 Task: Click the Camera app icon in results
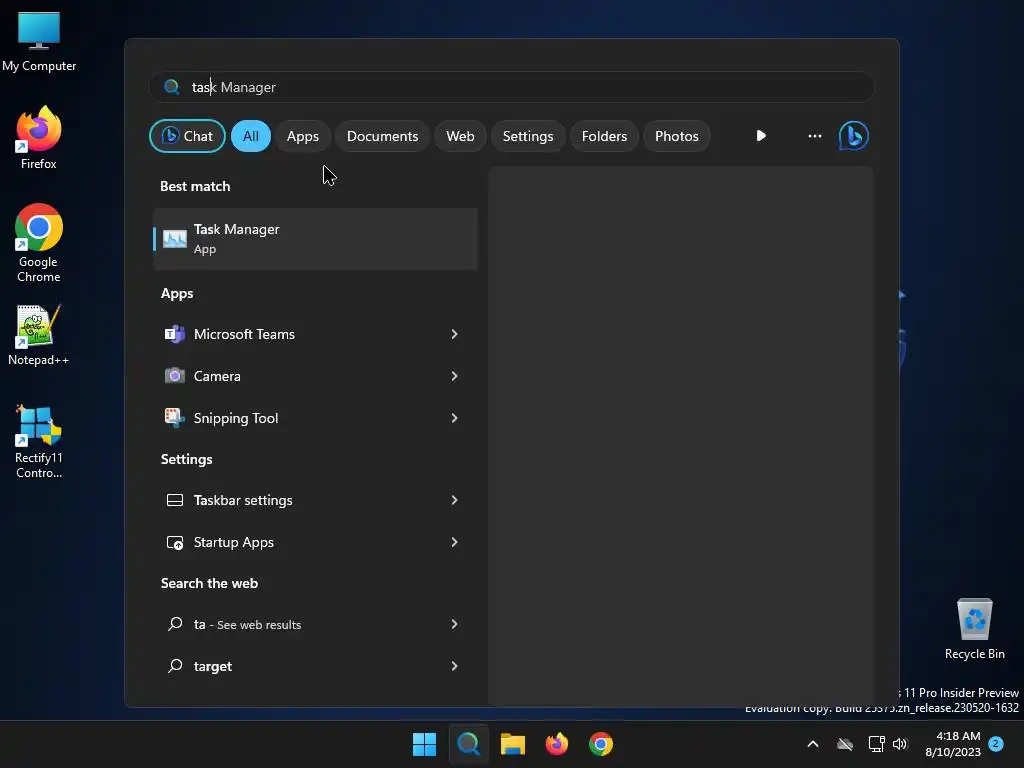174,376
